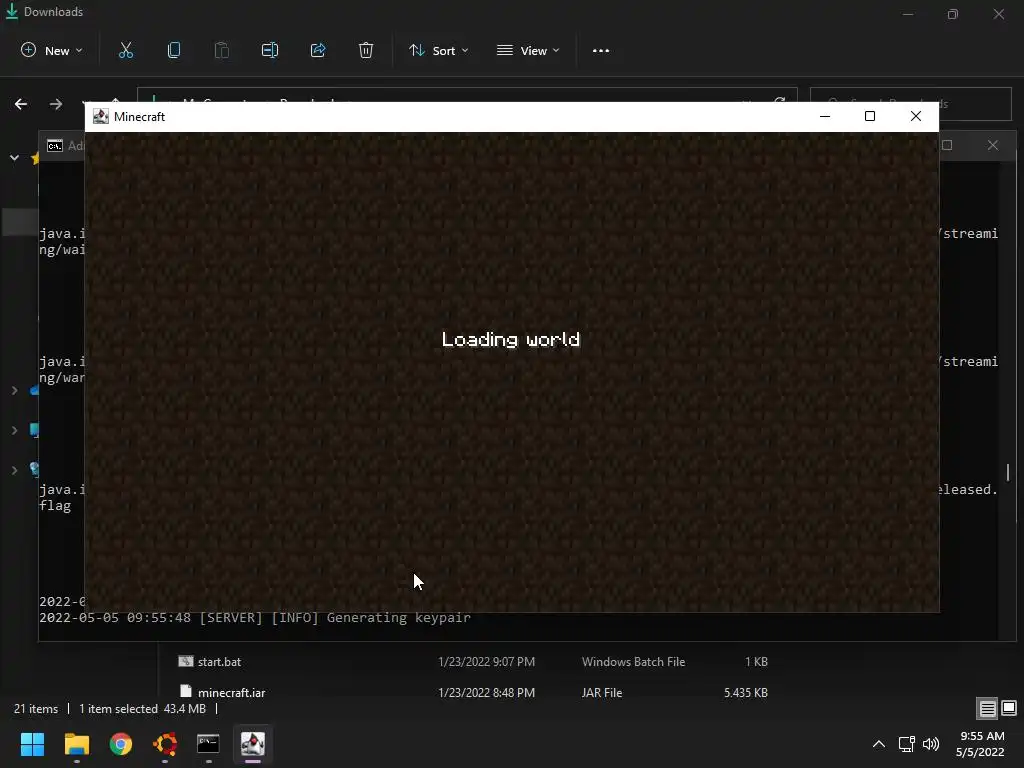Image resolution: width=1024 pixels, height=768 pixels.
Task: Open the Windows Start menu
Action: (x=32, y=744)
